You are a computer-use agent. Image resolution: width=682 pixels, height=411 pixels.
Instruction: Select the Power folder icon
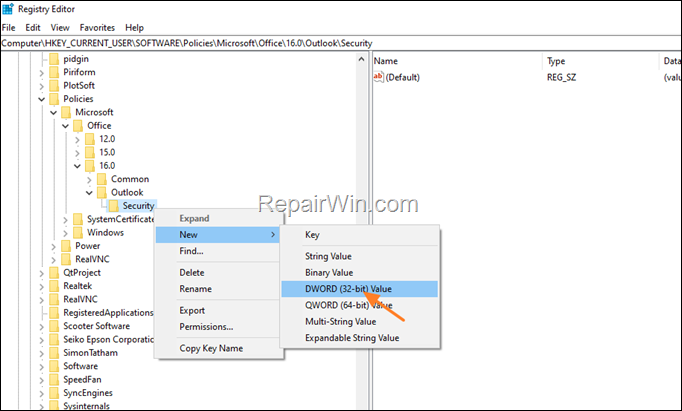tap(66, 246)
